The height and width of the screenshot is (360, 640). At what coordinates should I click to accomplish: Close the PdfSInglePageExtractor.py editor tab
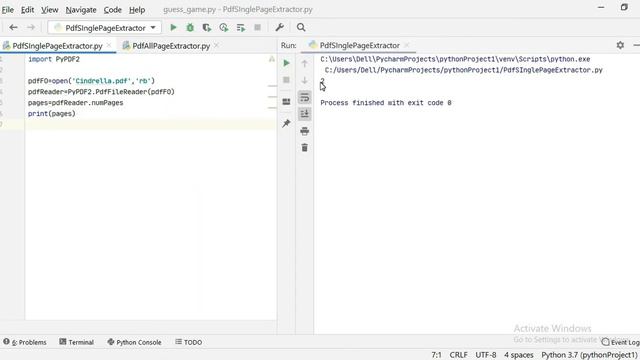point(109,45)
